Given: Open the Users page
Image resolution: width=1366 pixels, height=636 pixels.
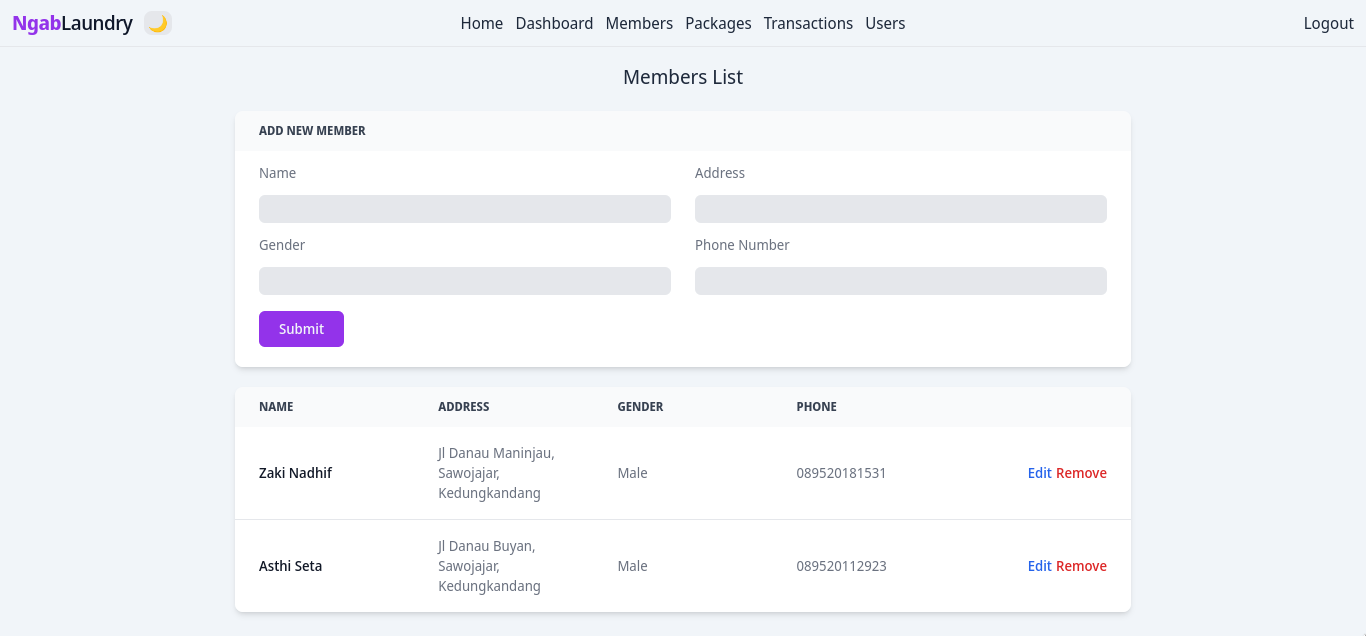Looking at the screenshot, I should pos(885,23).
